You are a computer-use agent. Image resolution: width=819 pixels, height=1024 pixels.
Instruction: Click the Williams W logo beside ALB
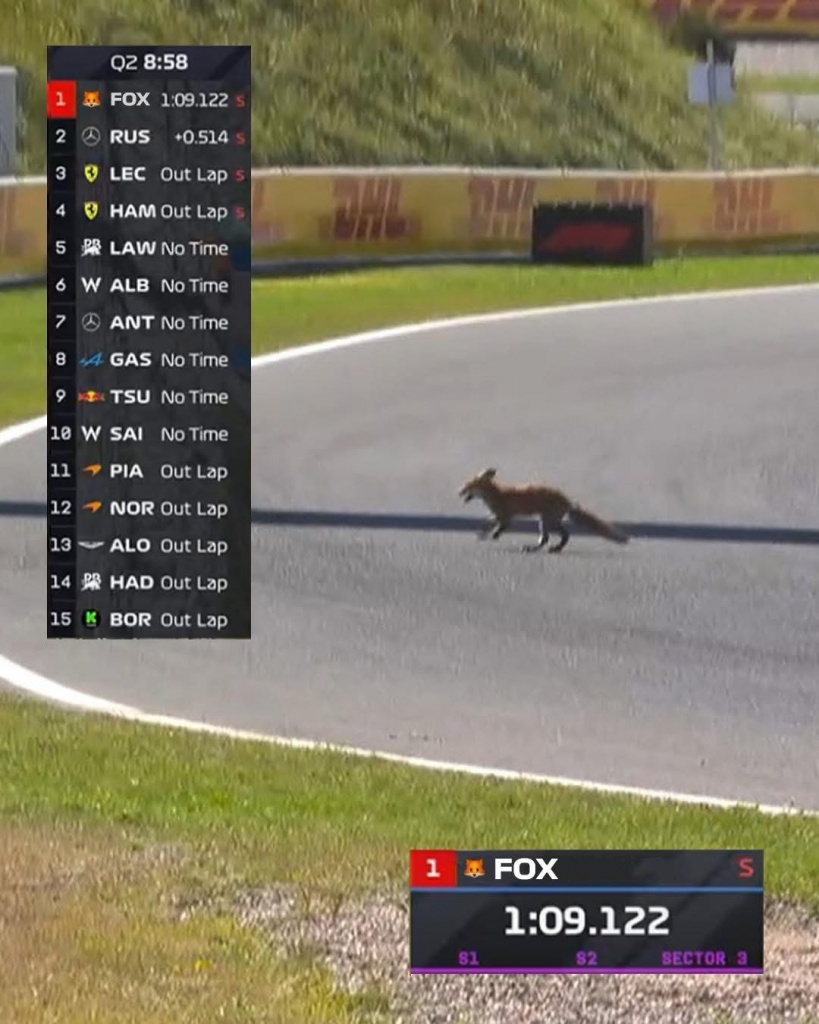(x=91, y=285)
